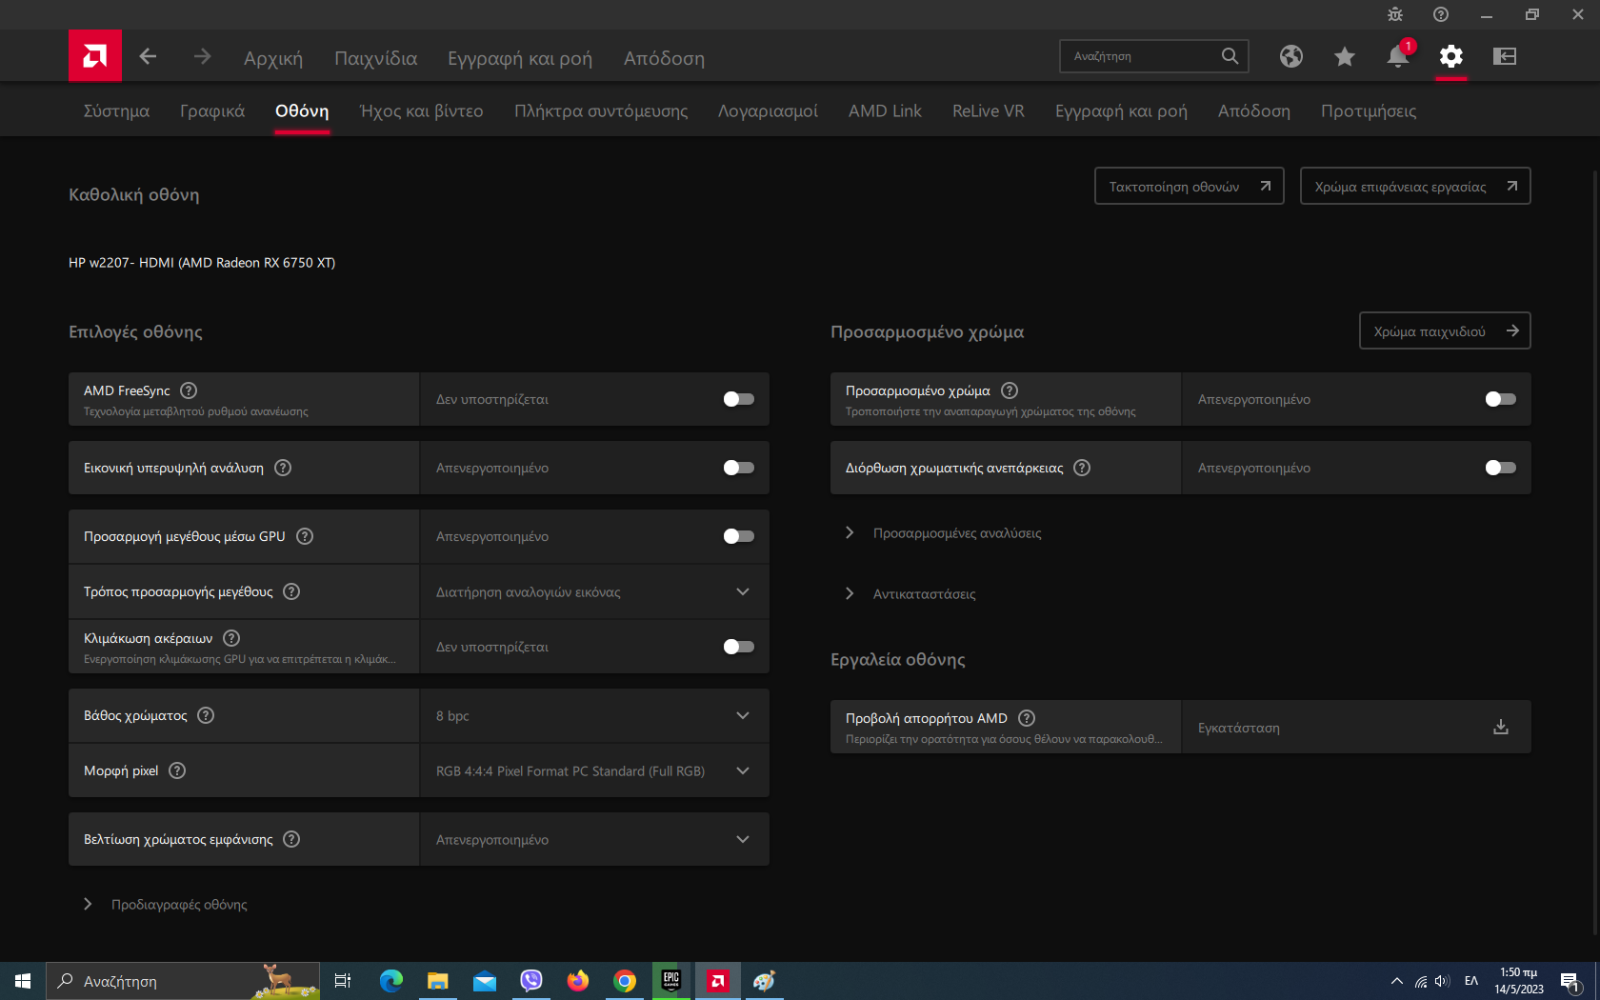Switch to Λογαριασμοί tab
This screenshot has width=1600, height=1000.
point(768,111)
